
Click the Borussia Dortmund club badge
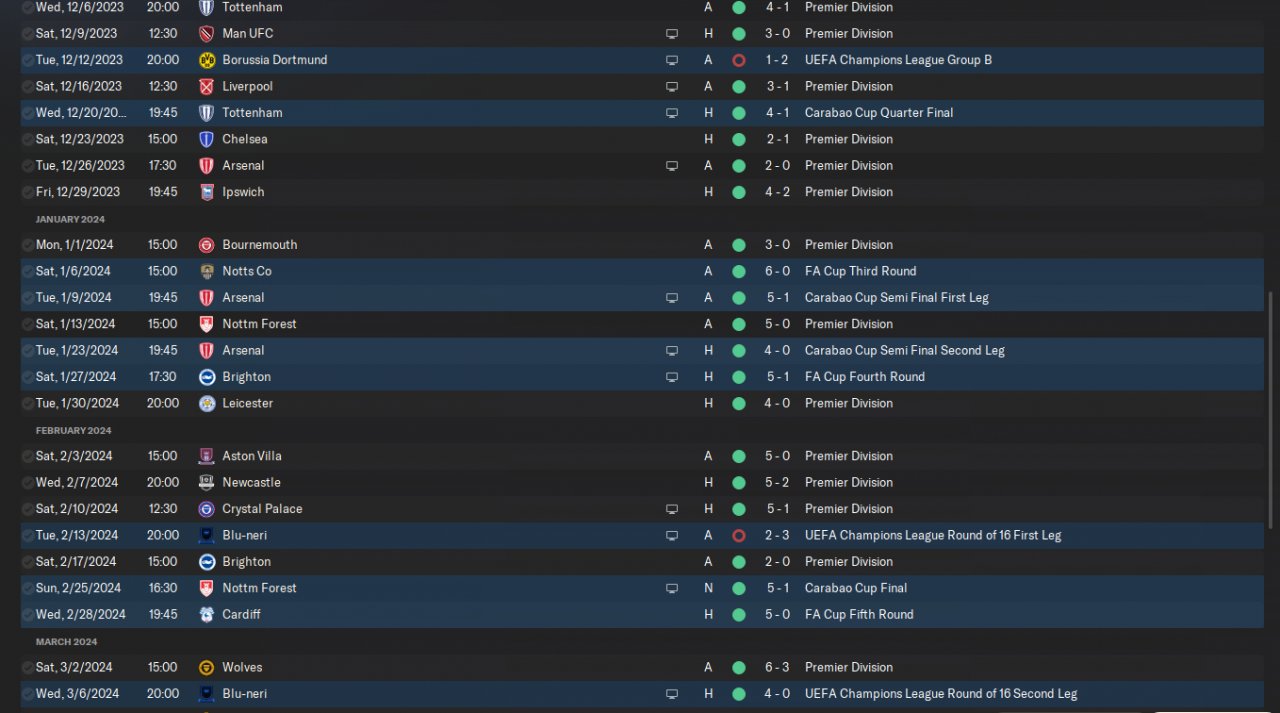(x=207, y=60)
